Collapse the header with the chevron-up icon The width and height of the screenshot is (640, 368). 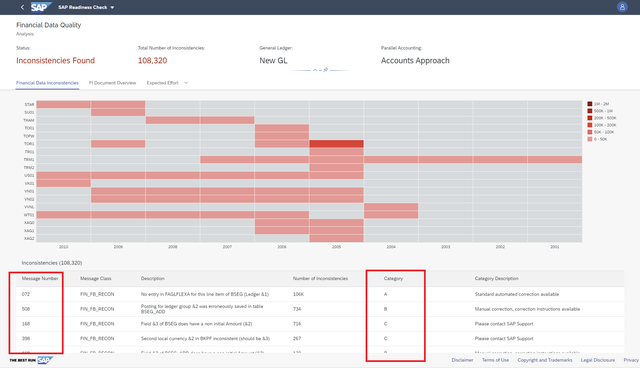pyautogui.click(x=315, y=71)
